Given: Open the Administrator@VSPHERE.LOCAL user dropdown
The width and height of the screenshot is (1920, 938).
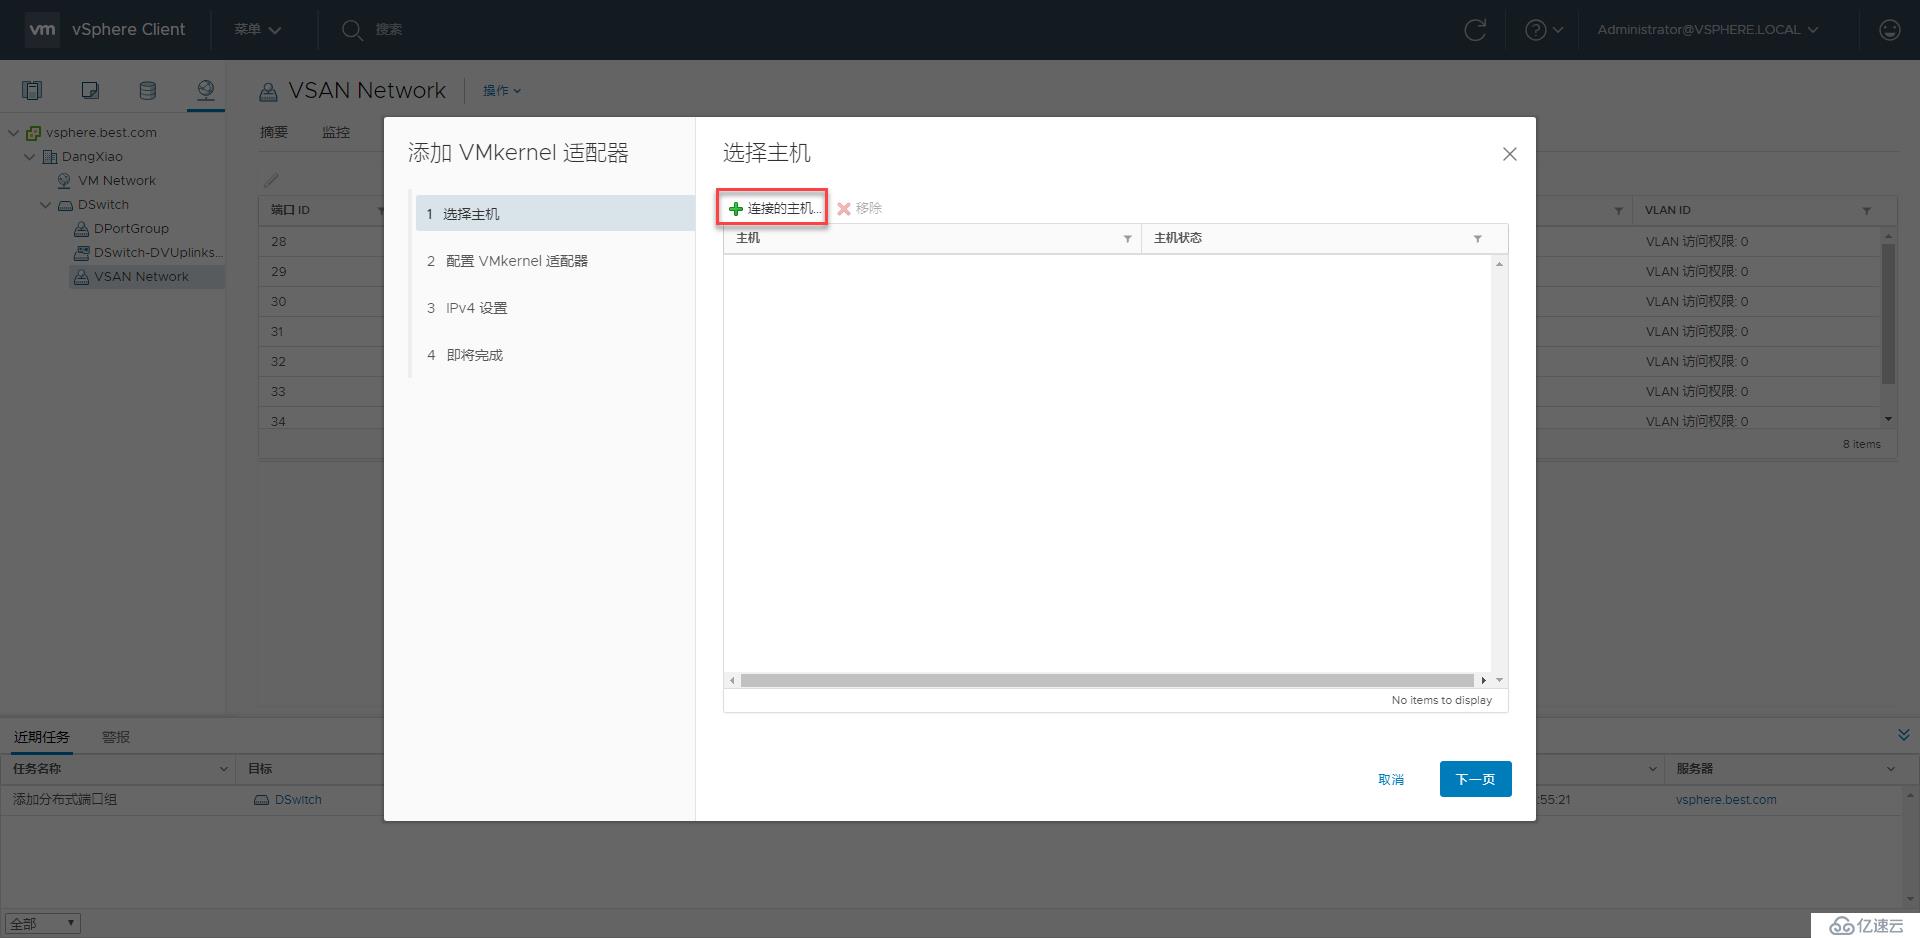Looking at the screenshot, I should tap(1708, 30).
